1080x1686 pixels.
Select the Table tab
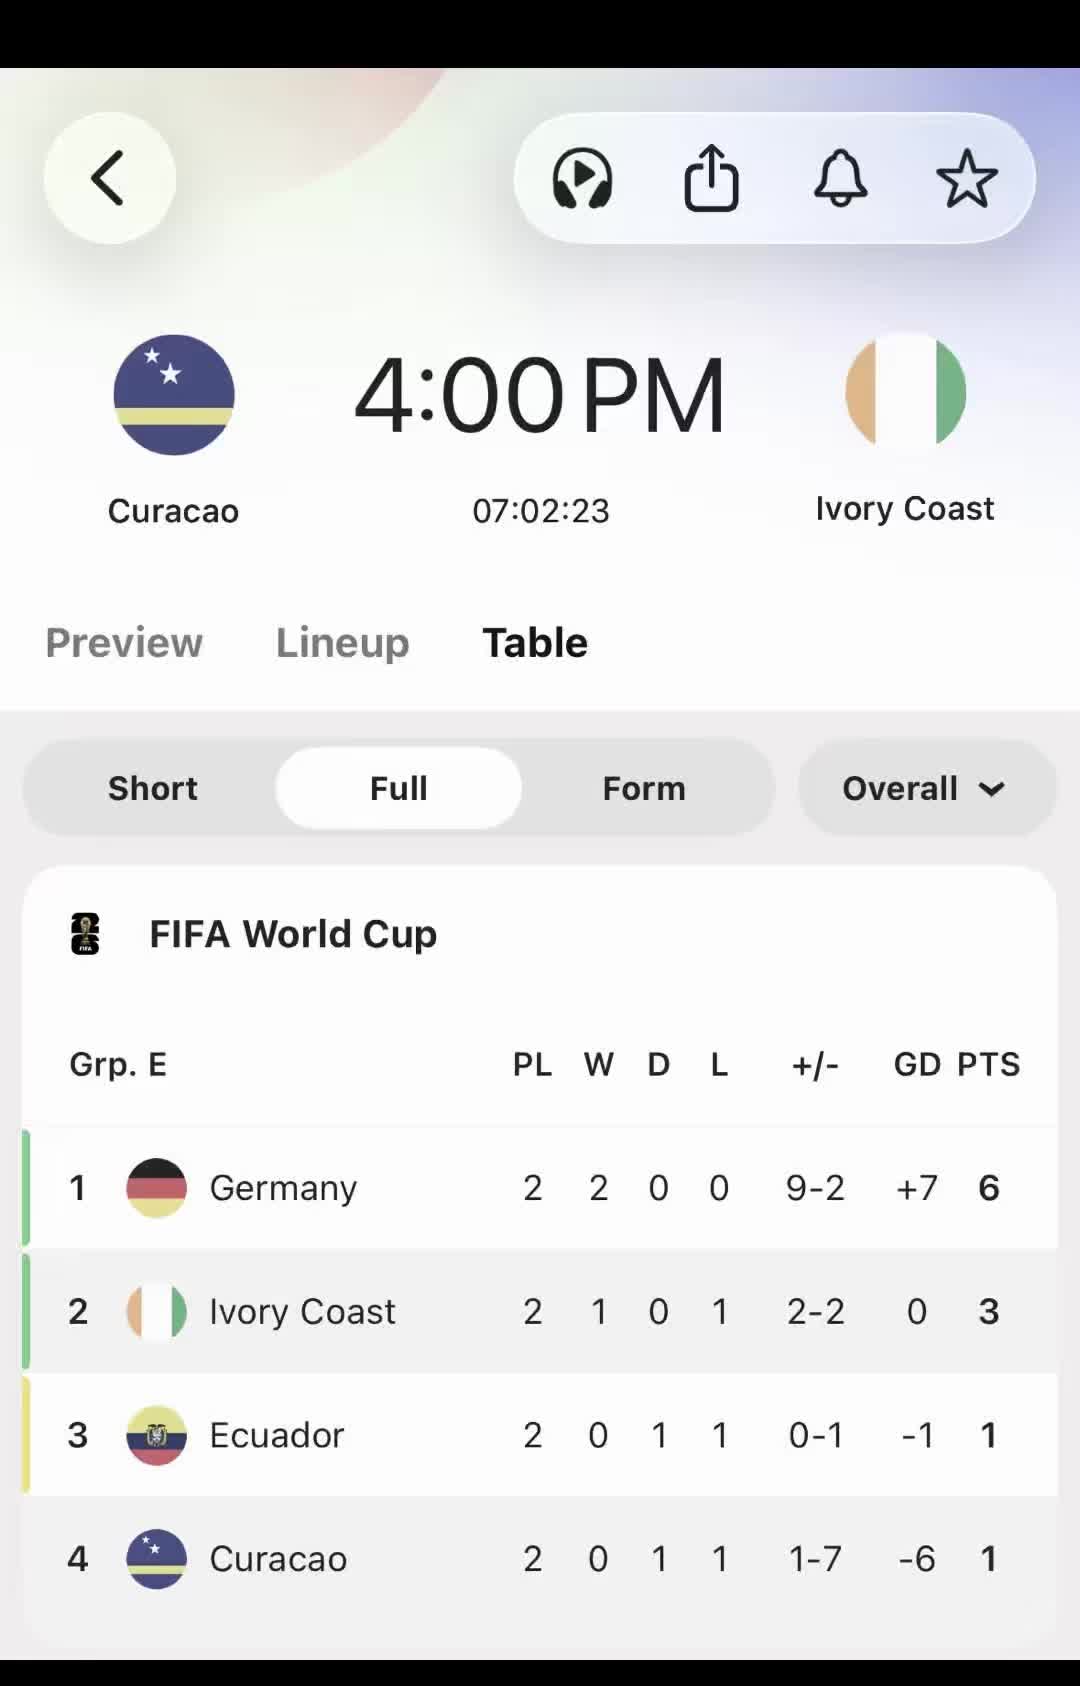tap(535, 642)
